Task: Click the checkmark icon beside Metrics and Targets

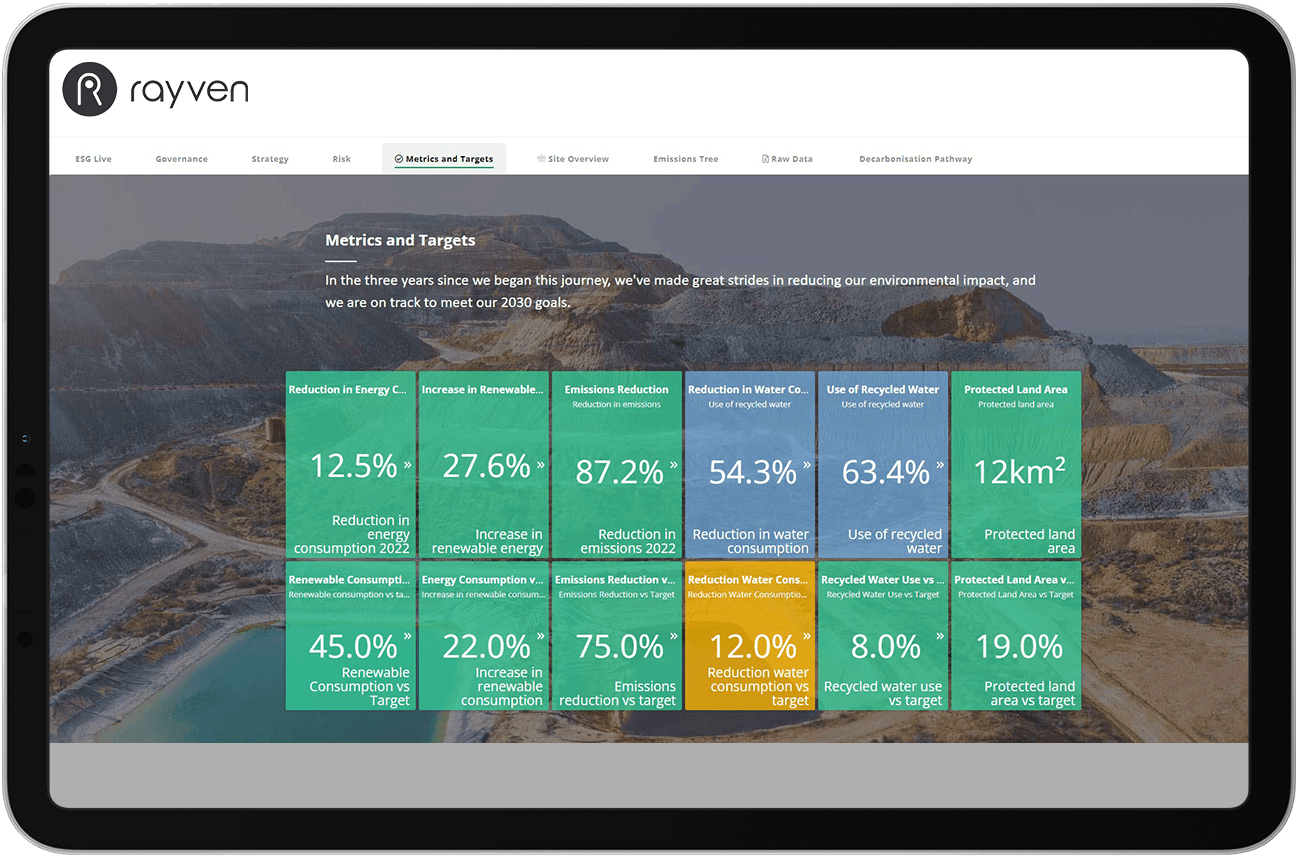Action: pos(399,158)
